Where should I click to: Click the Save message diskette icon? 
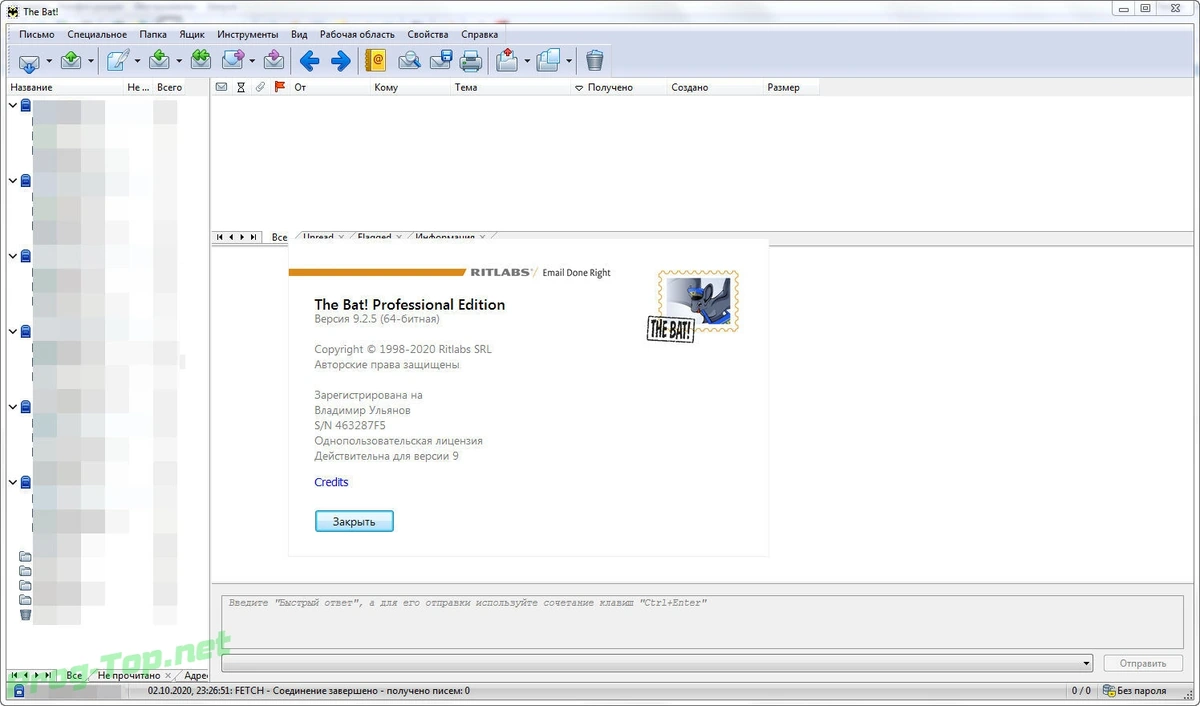tap(441, 61)
